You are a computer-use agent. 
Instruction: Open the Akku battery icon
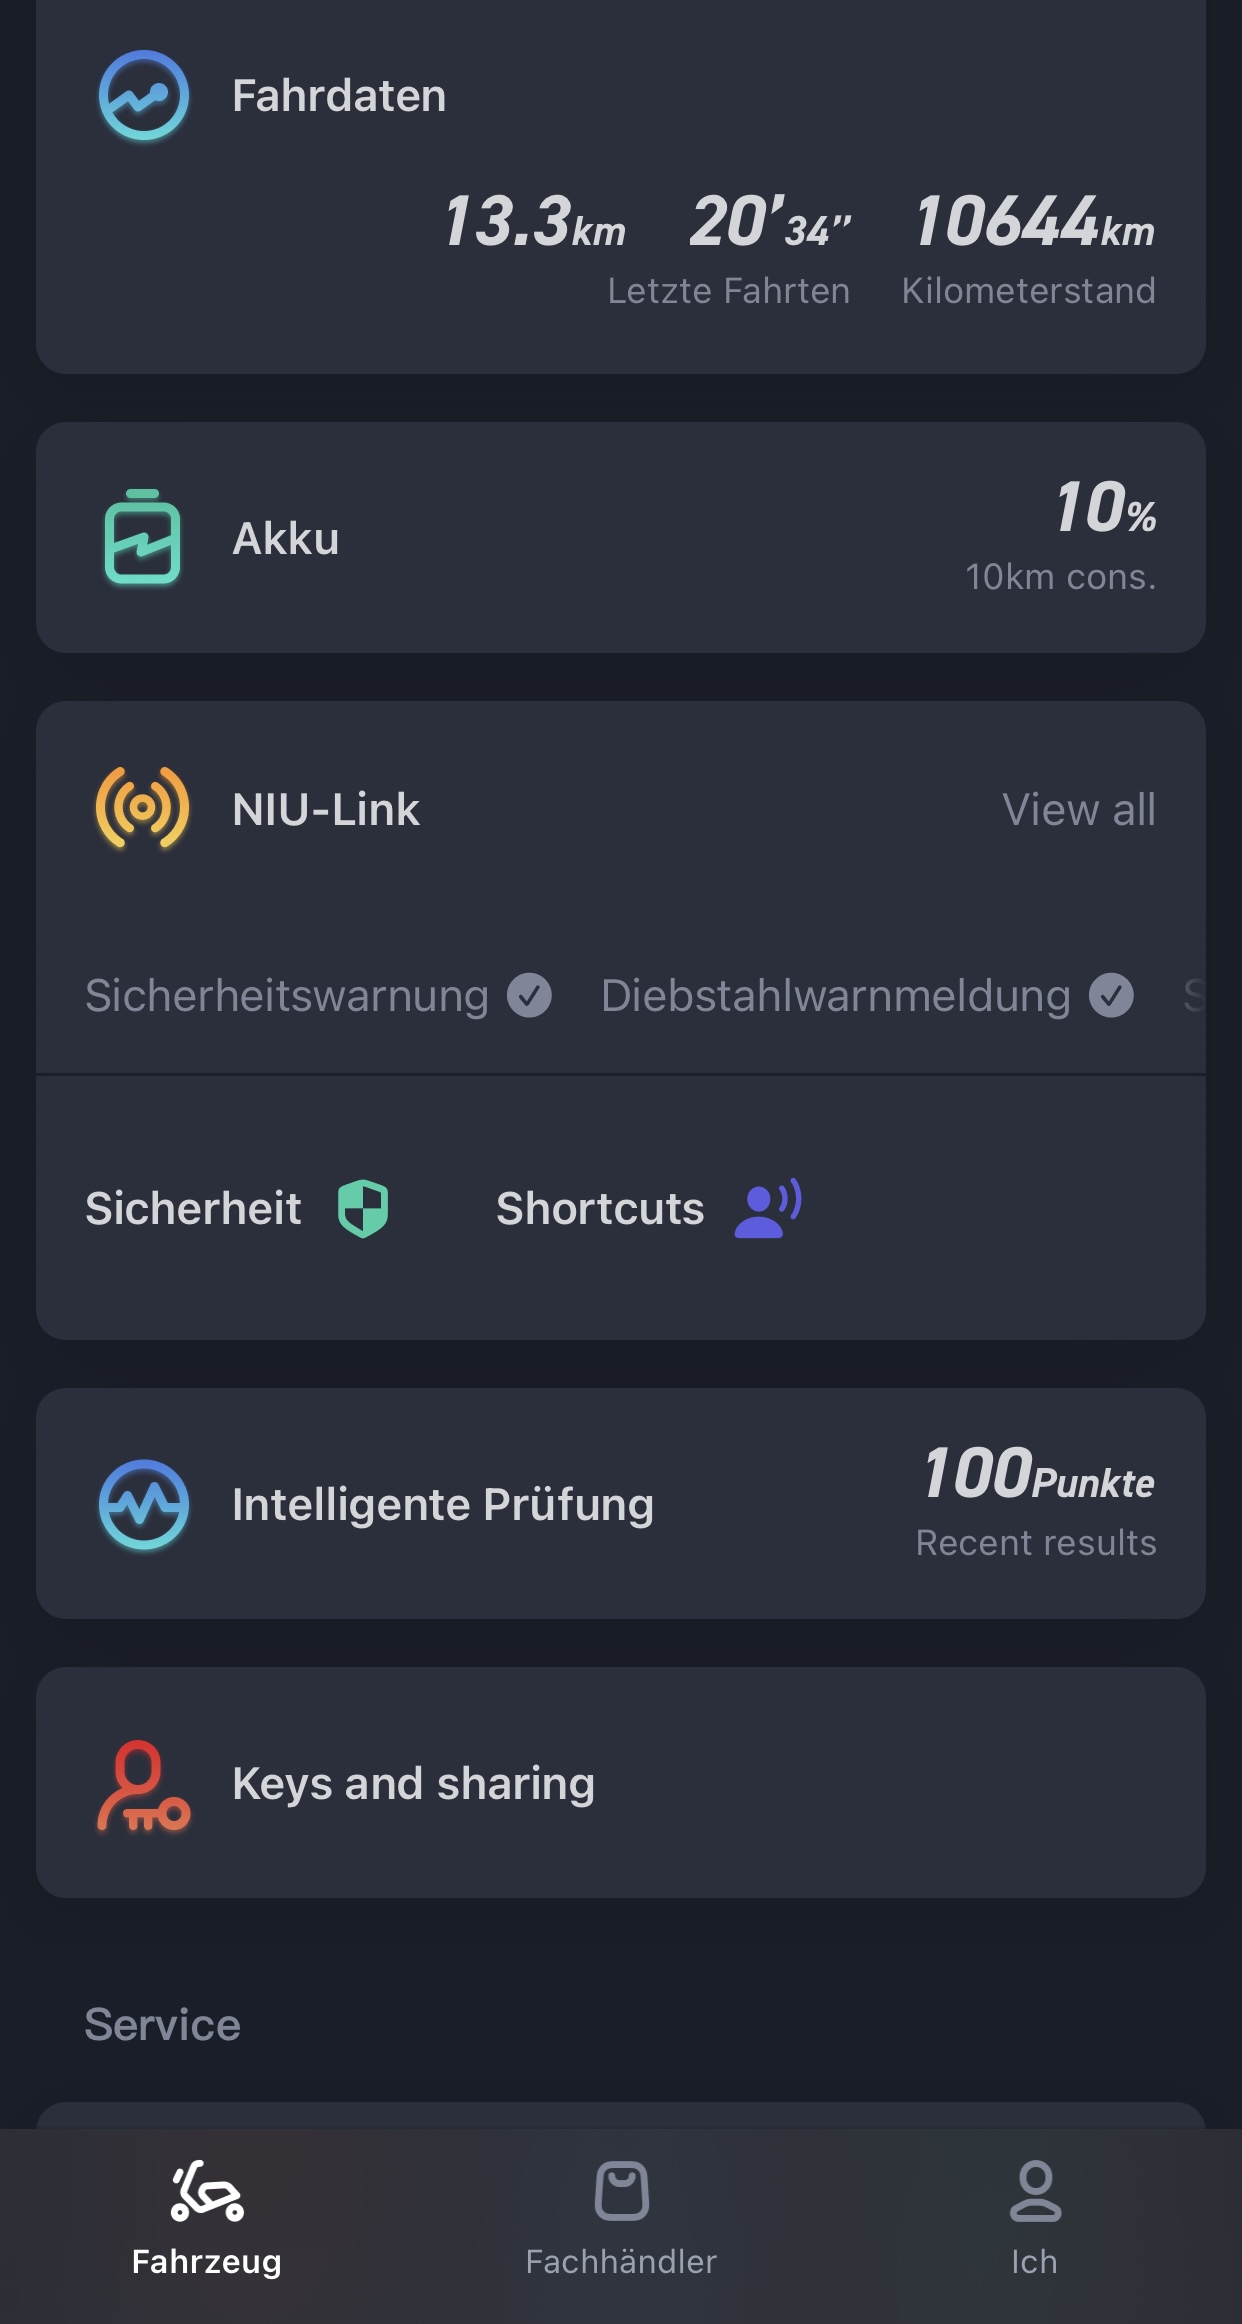143,537
